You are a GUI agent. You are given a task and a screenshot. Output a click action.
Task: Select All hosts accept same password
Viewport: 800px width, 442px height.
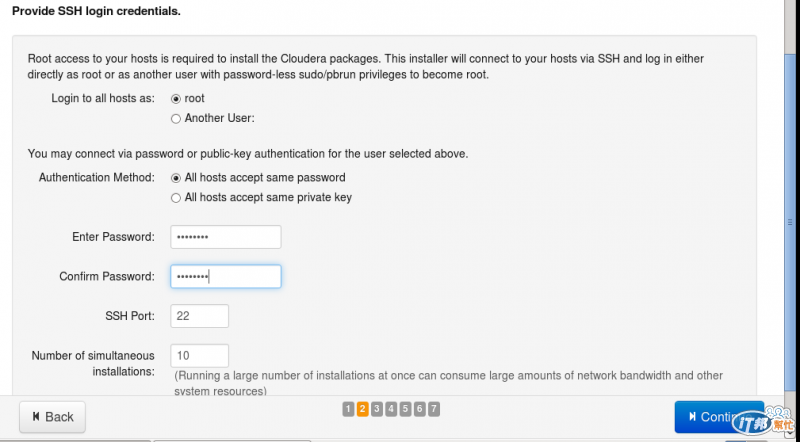[x=176, y=178]
